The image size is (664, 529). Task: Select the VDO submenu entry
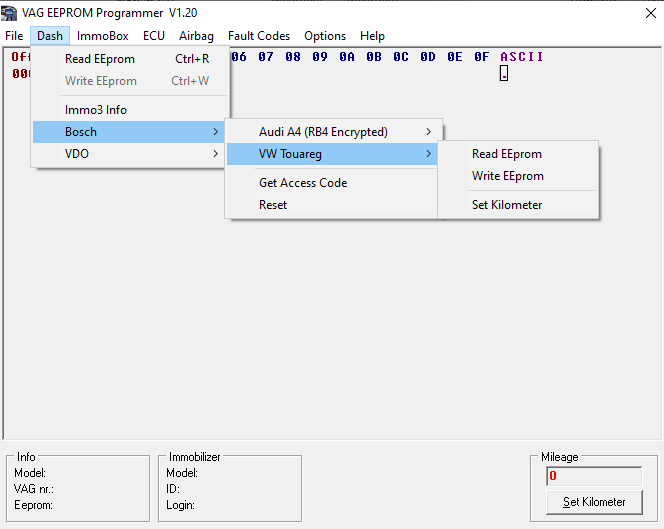130,154
